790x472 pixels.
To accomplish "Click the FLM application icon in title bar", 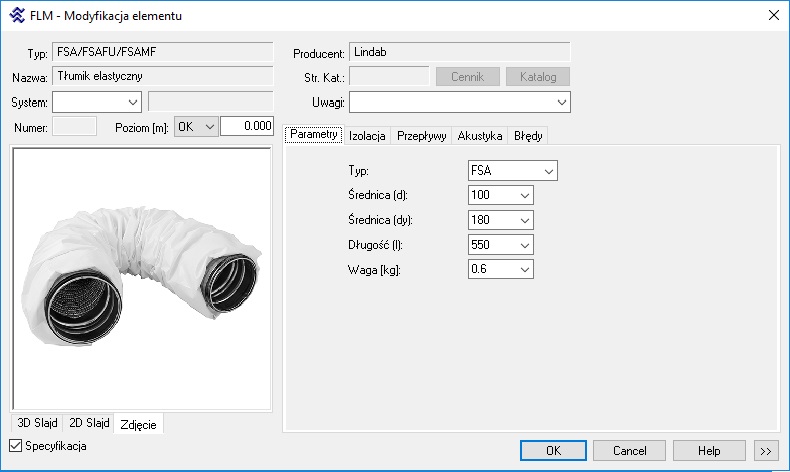I will (x=16, y=15).
